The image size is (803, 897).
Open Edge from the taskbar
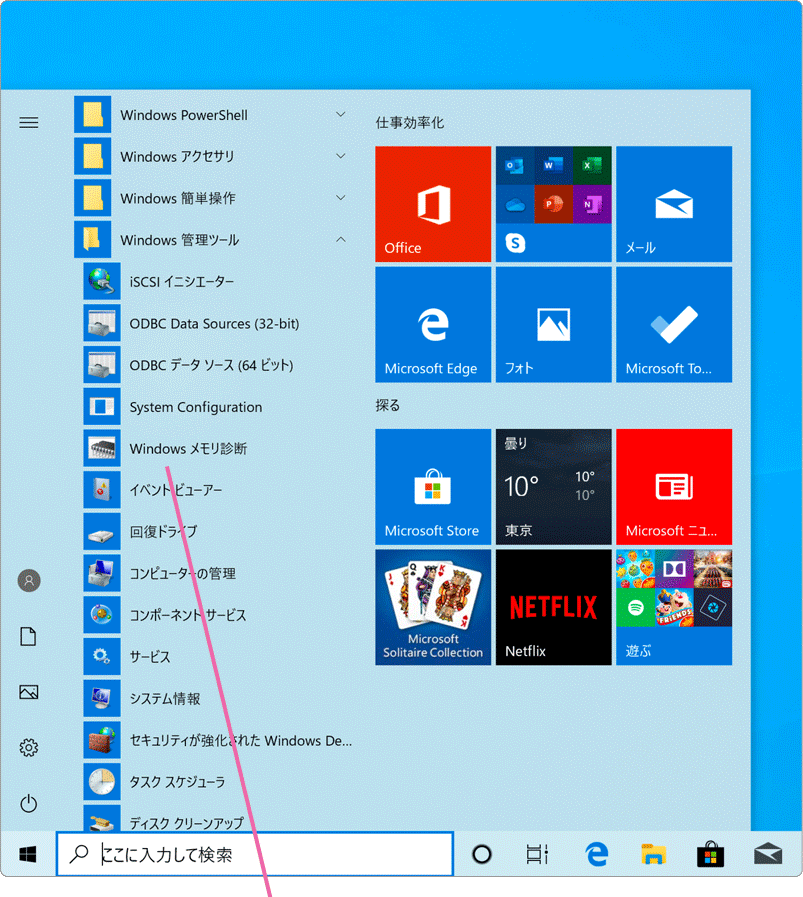(596, 854)
